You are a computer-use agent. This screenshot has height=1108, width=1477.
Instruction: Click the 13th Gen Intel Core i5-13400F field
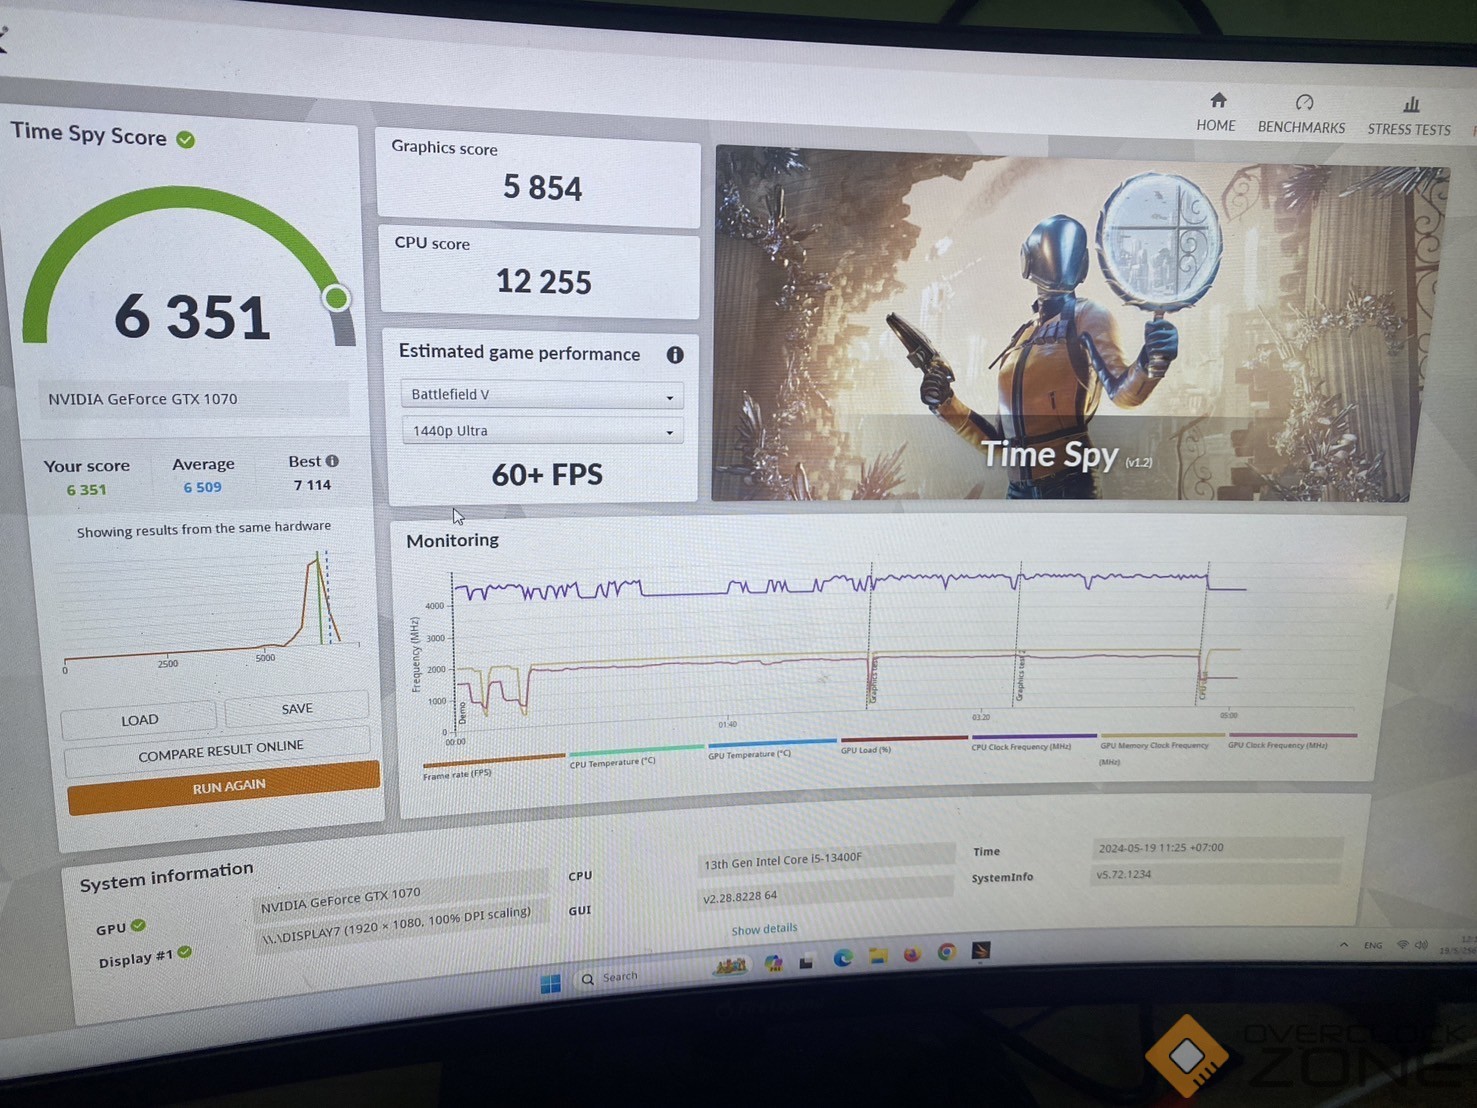(826, 858)
